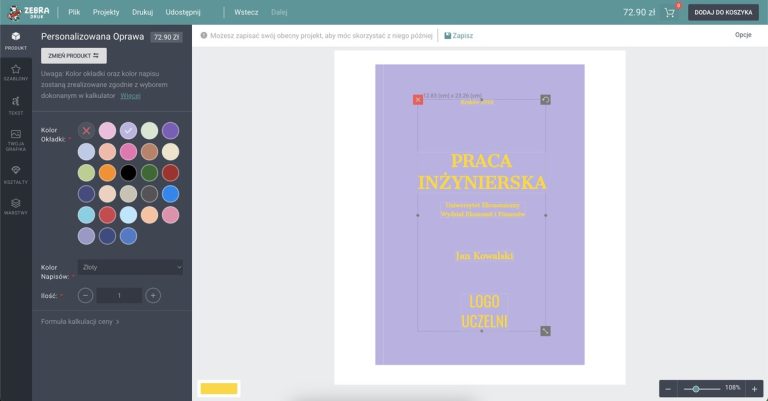Open the Opcje options menu

pos(742,35)
